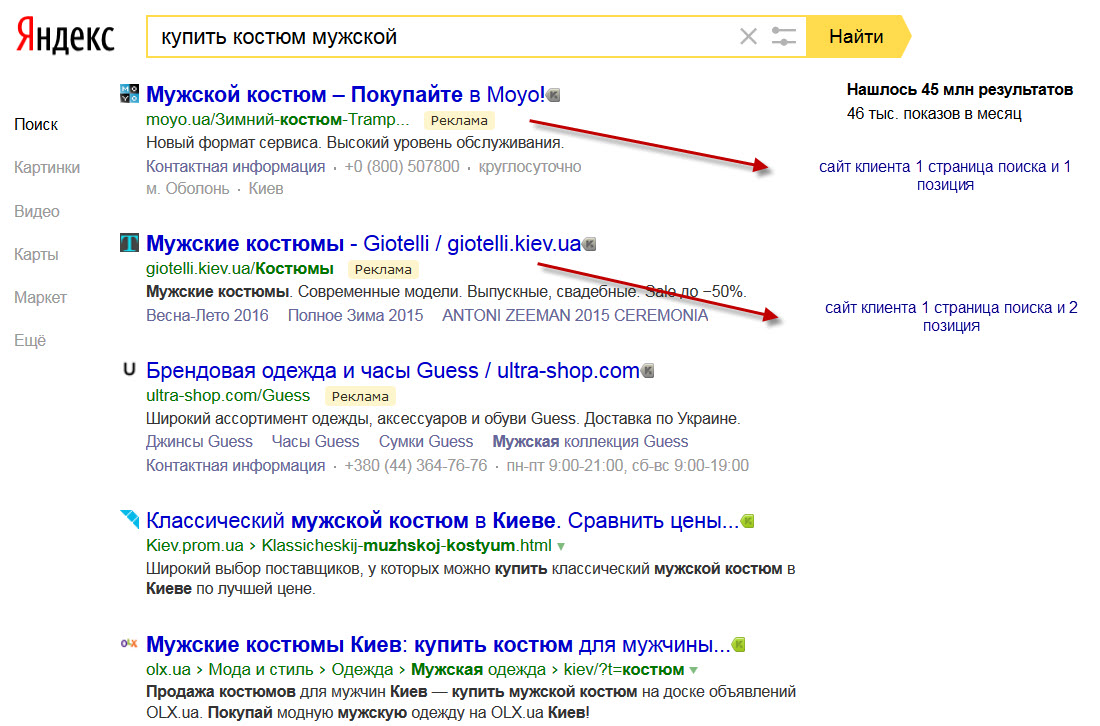Image resolution: width=1100 pixels, height=726 pixels.
Task: Click green marker icon after Kiev.prom.ua title
Action: point(747,521)
